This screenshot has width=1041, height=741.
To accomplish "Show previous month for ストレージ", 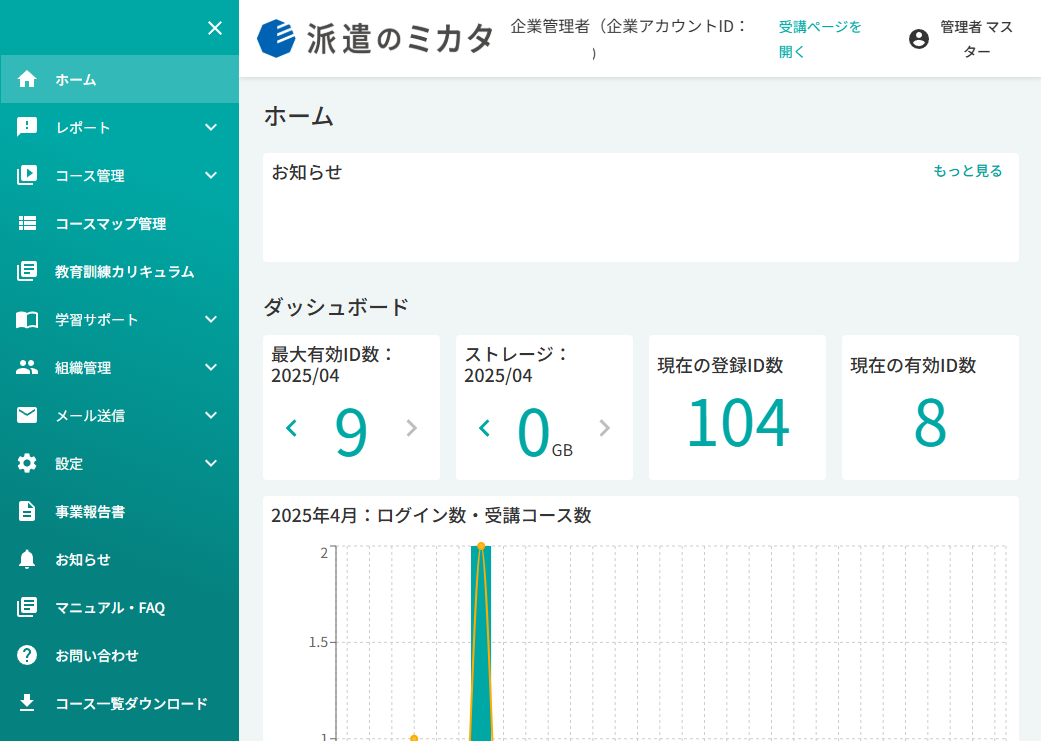I will tap(484, 428).
